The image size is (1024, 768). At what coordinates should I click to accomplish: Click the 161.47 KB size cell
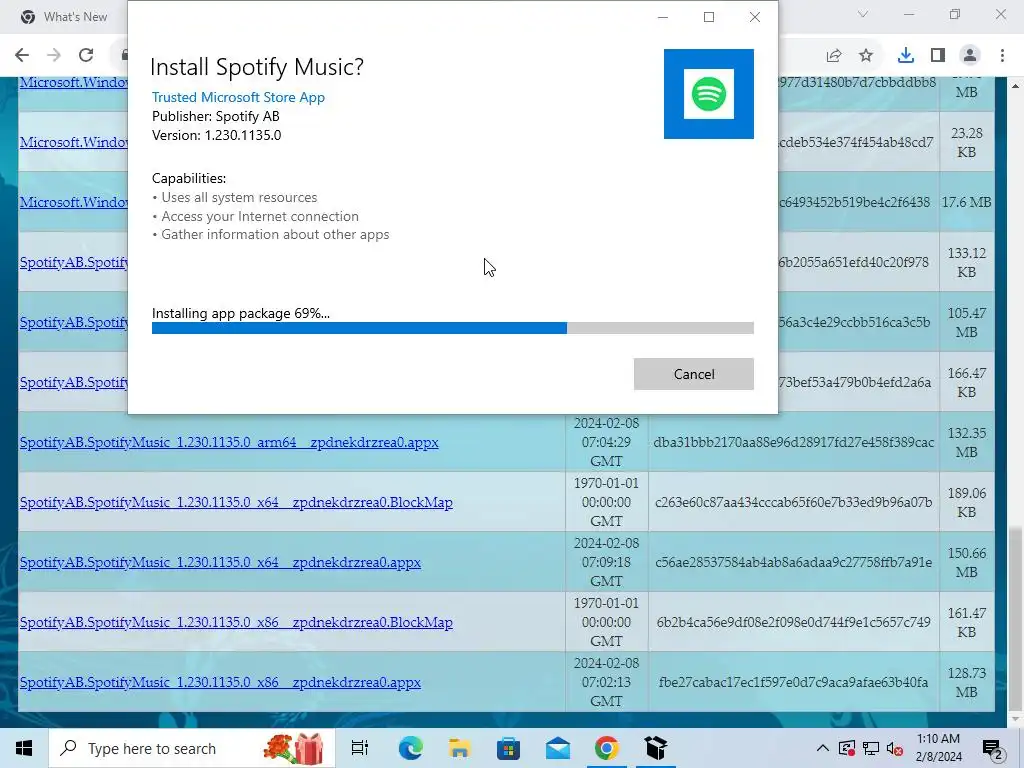[x=967, y=622]
